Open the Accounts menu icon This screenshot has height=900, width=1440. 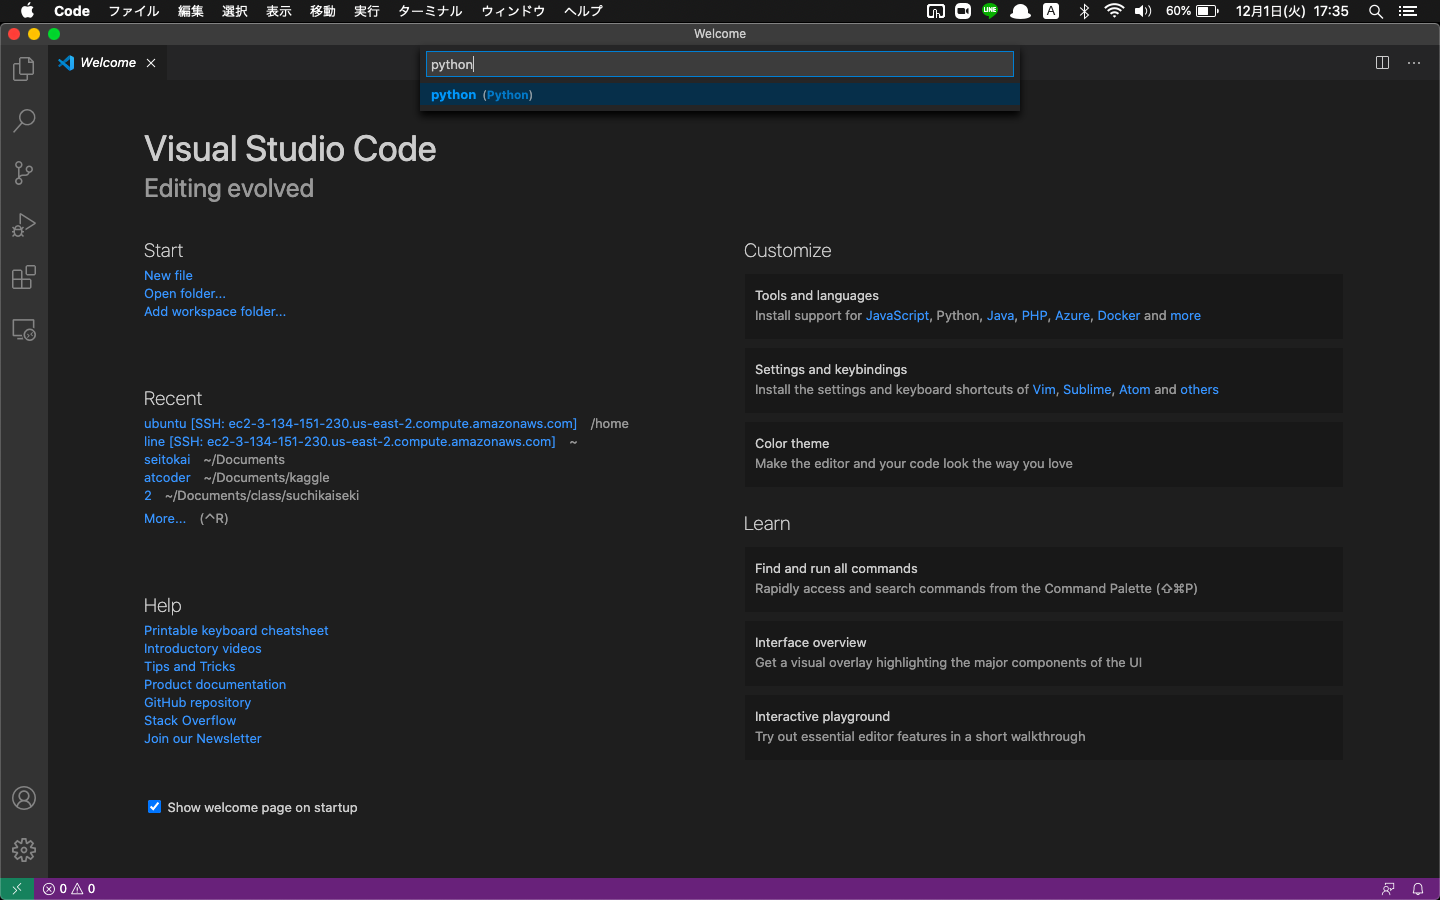click(x=24, y=798)
